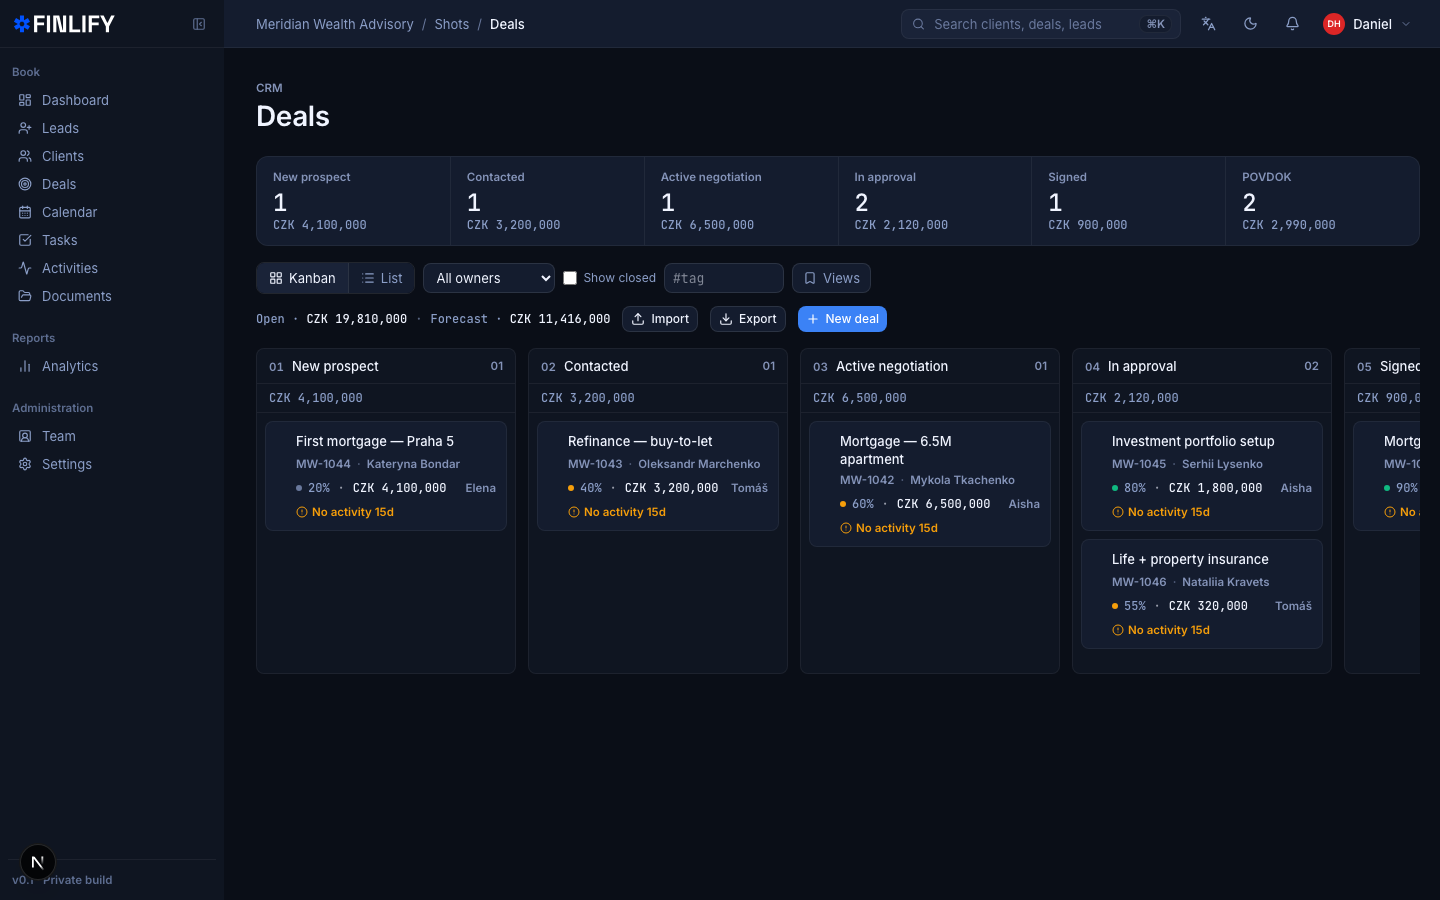Click the Tasks checkbox icon

tap(25, 240)
